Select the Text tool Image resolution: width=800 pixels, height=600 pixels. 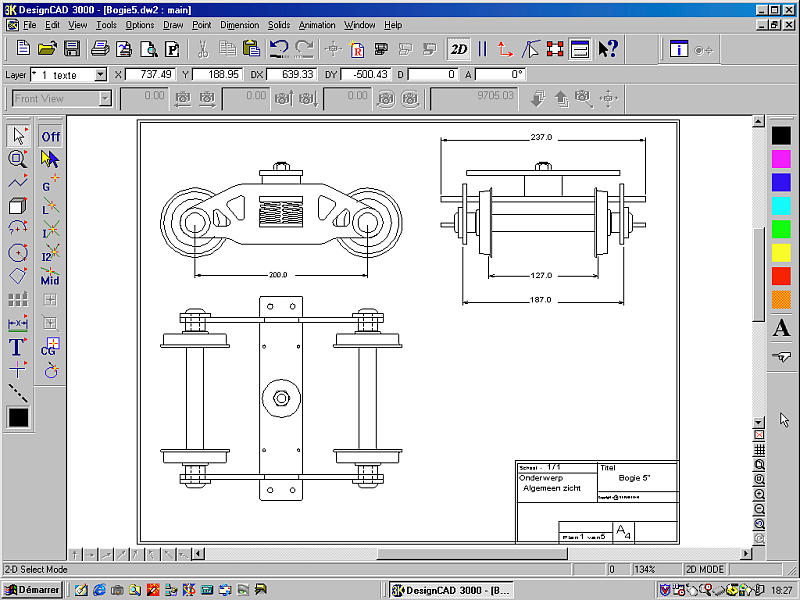[17, 347]
